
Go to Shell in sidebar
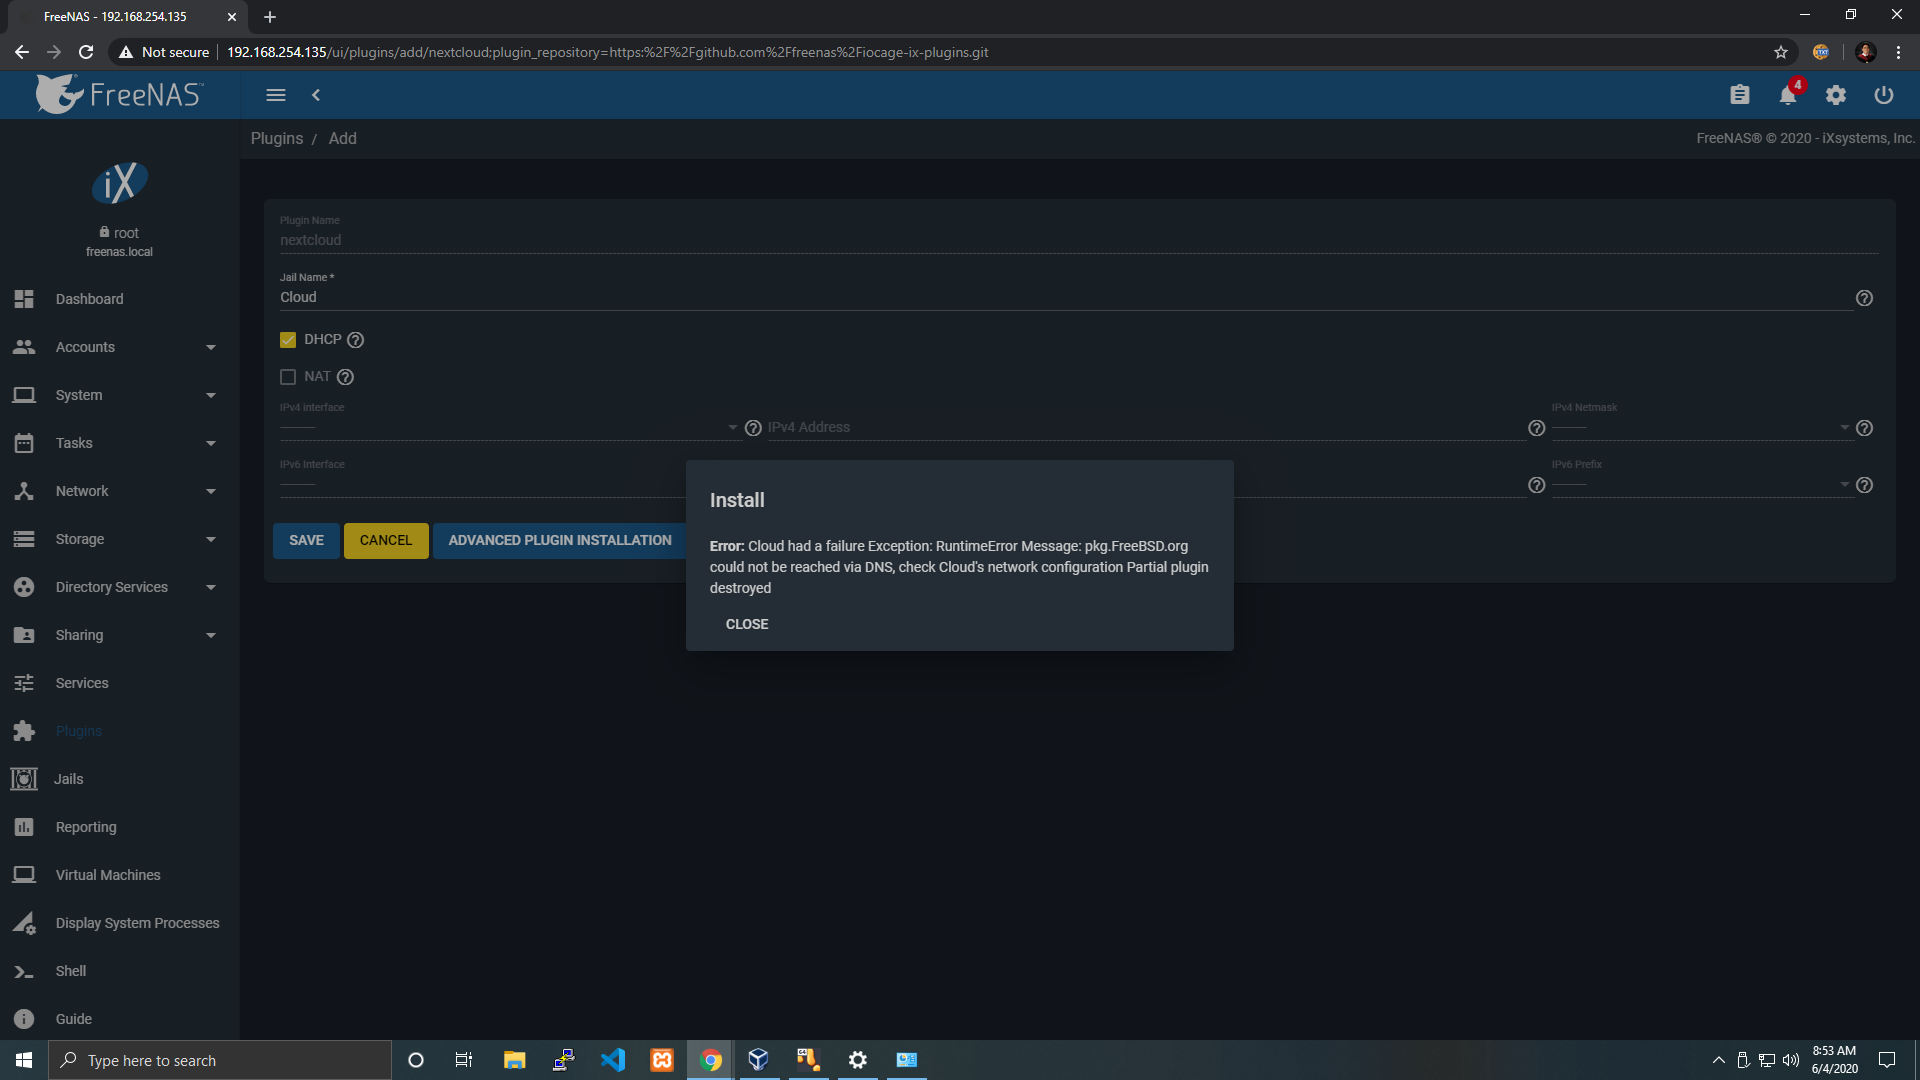70,971
